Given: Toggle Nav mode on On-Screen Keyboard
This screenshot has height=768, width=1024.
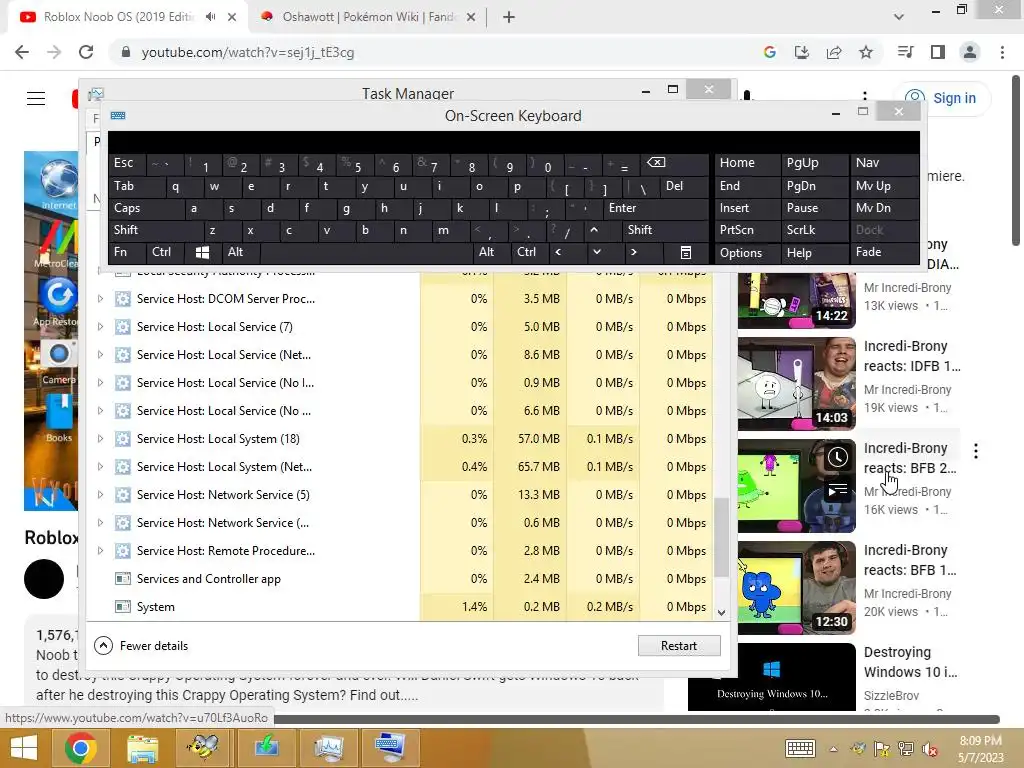Looking at the screenshot, I should coord(884,163).
